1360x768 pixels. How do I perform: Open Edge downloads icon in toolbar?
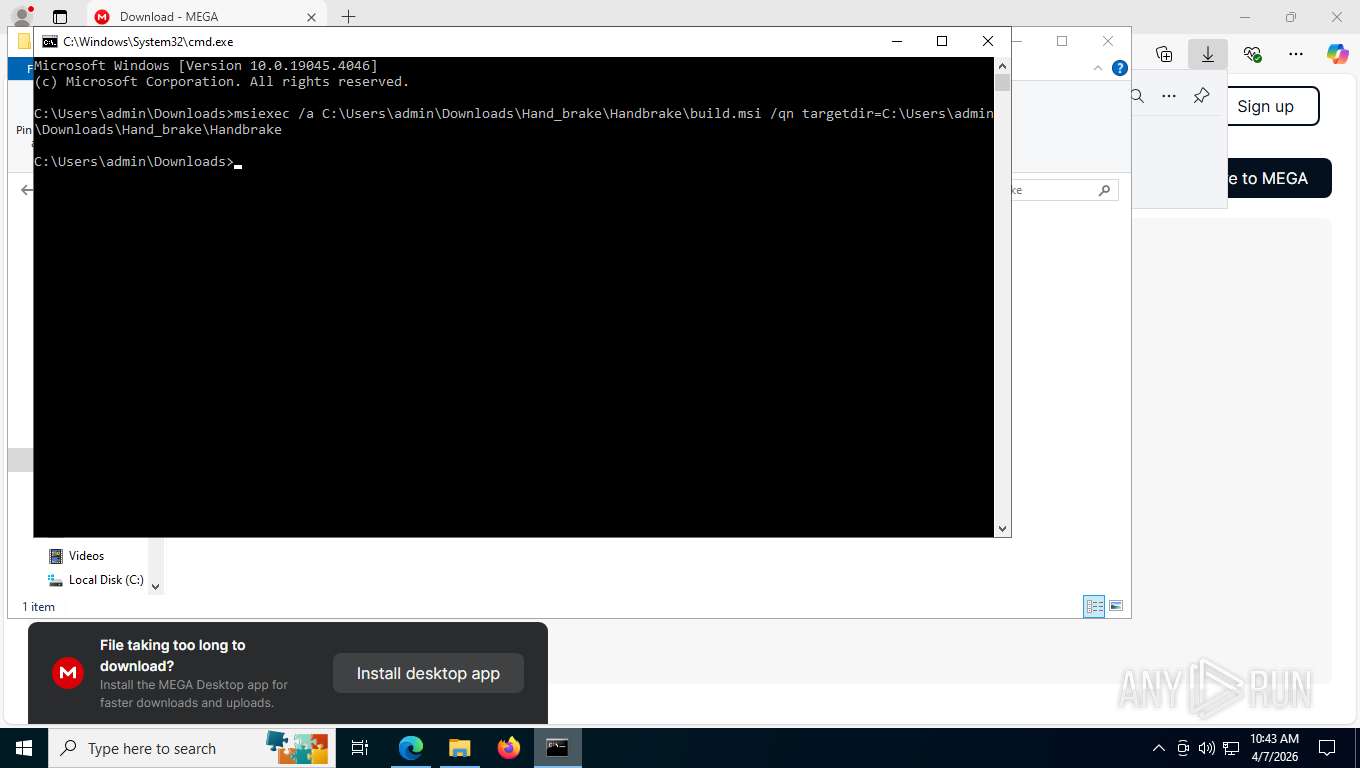click(x=1207, y=54)
